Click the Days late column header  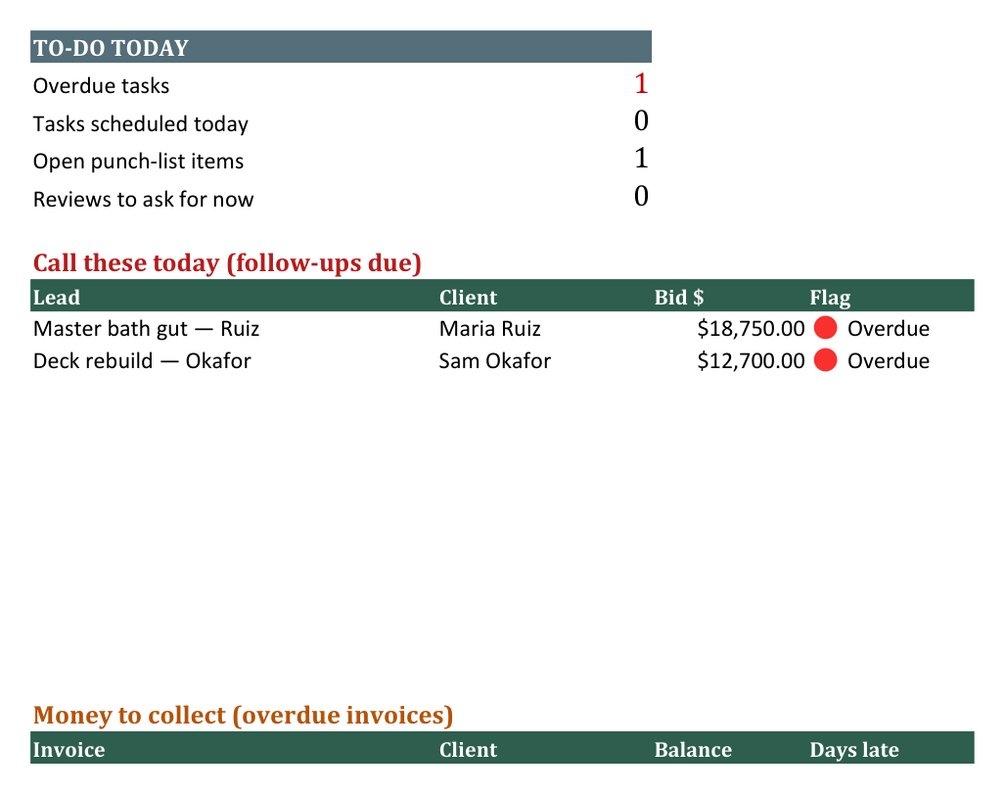coord(854,750)
